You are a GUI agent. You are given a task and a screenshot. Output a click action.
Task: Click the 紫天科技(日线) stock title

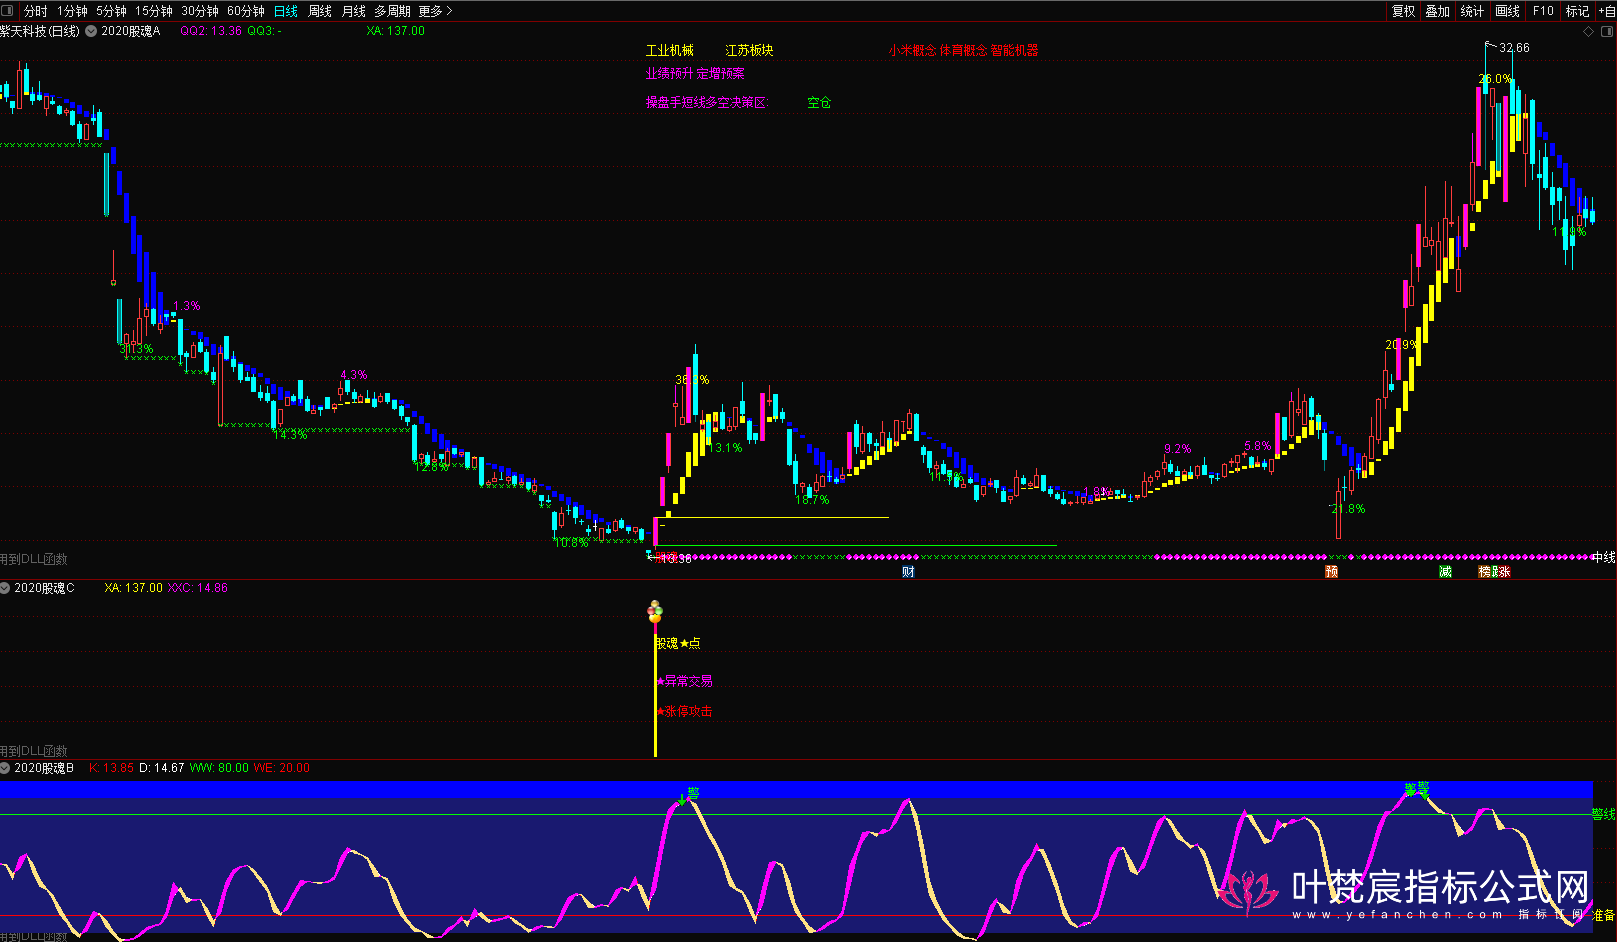40,31
